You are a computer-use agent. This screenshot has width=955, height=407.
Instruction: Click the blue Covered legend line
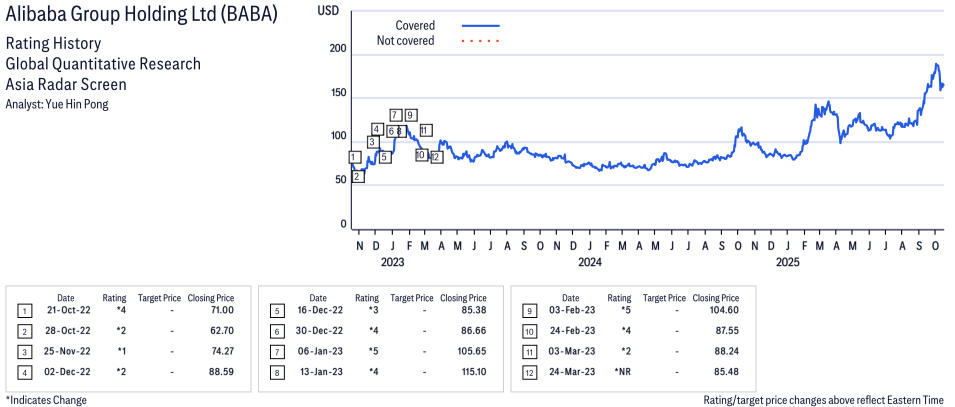pos(480,25)
